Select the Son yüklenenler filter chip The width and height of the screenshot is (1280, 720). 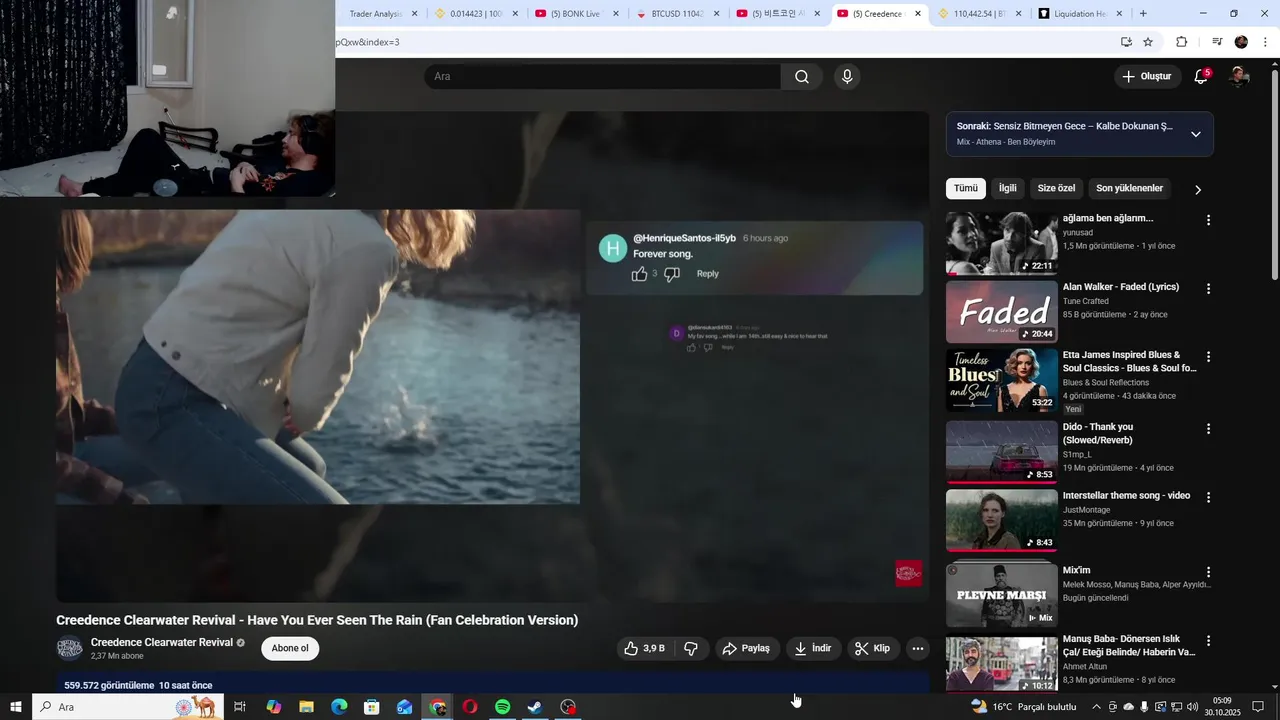point(1129,188)
